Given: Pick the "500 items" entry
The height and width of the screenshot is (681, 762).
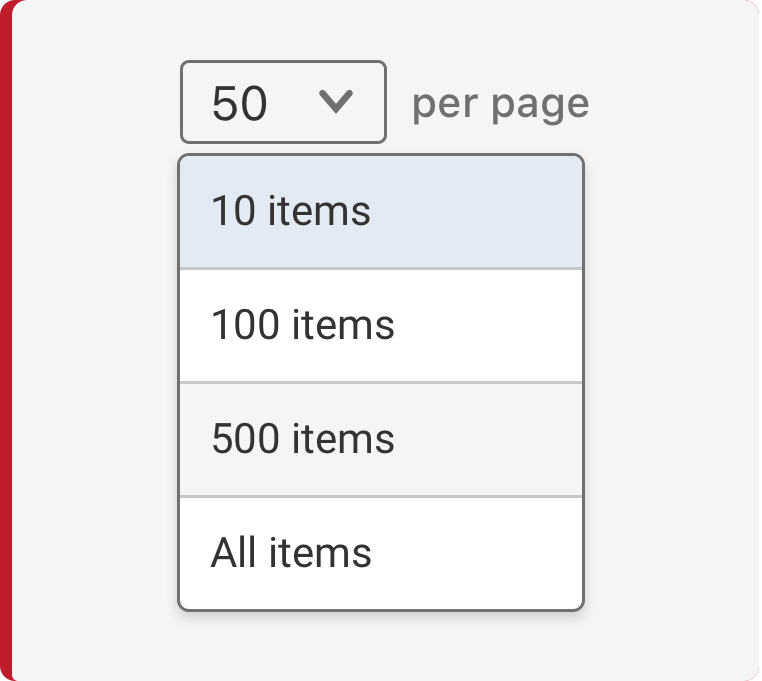Looking at the screenshot, I should pyautogui.click(x=380, y=440).
